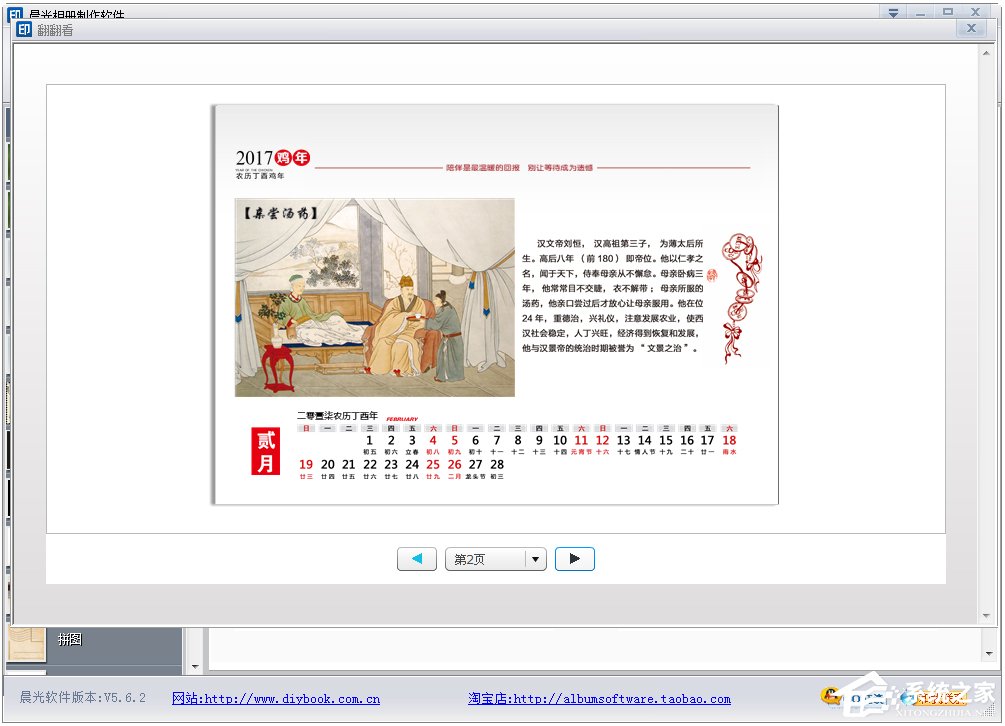Click February 14 情人节 date on calendar

tap(644, 445)
